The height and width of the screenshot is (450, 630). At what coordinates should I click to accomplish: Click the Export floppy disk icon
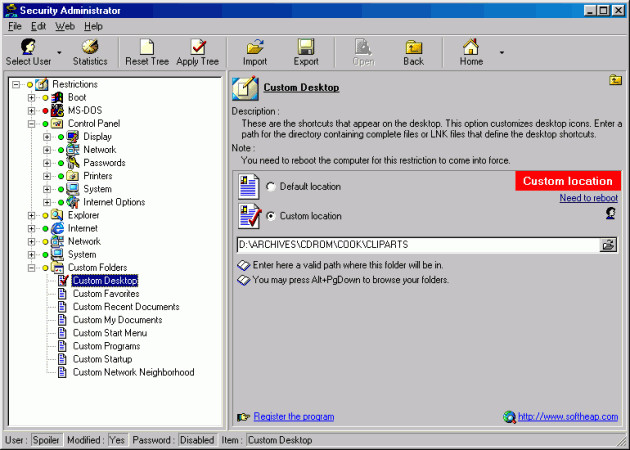tap(306, 47)
